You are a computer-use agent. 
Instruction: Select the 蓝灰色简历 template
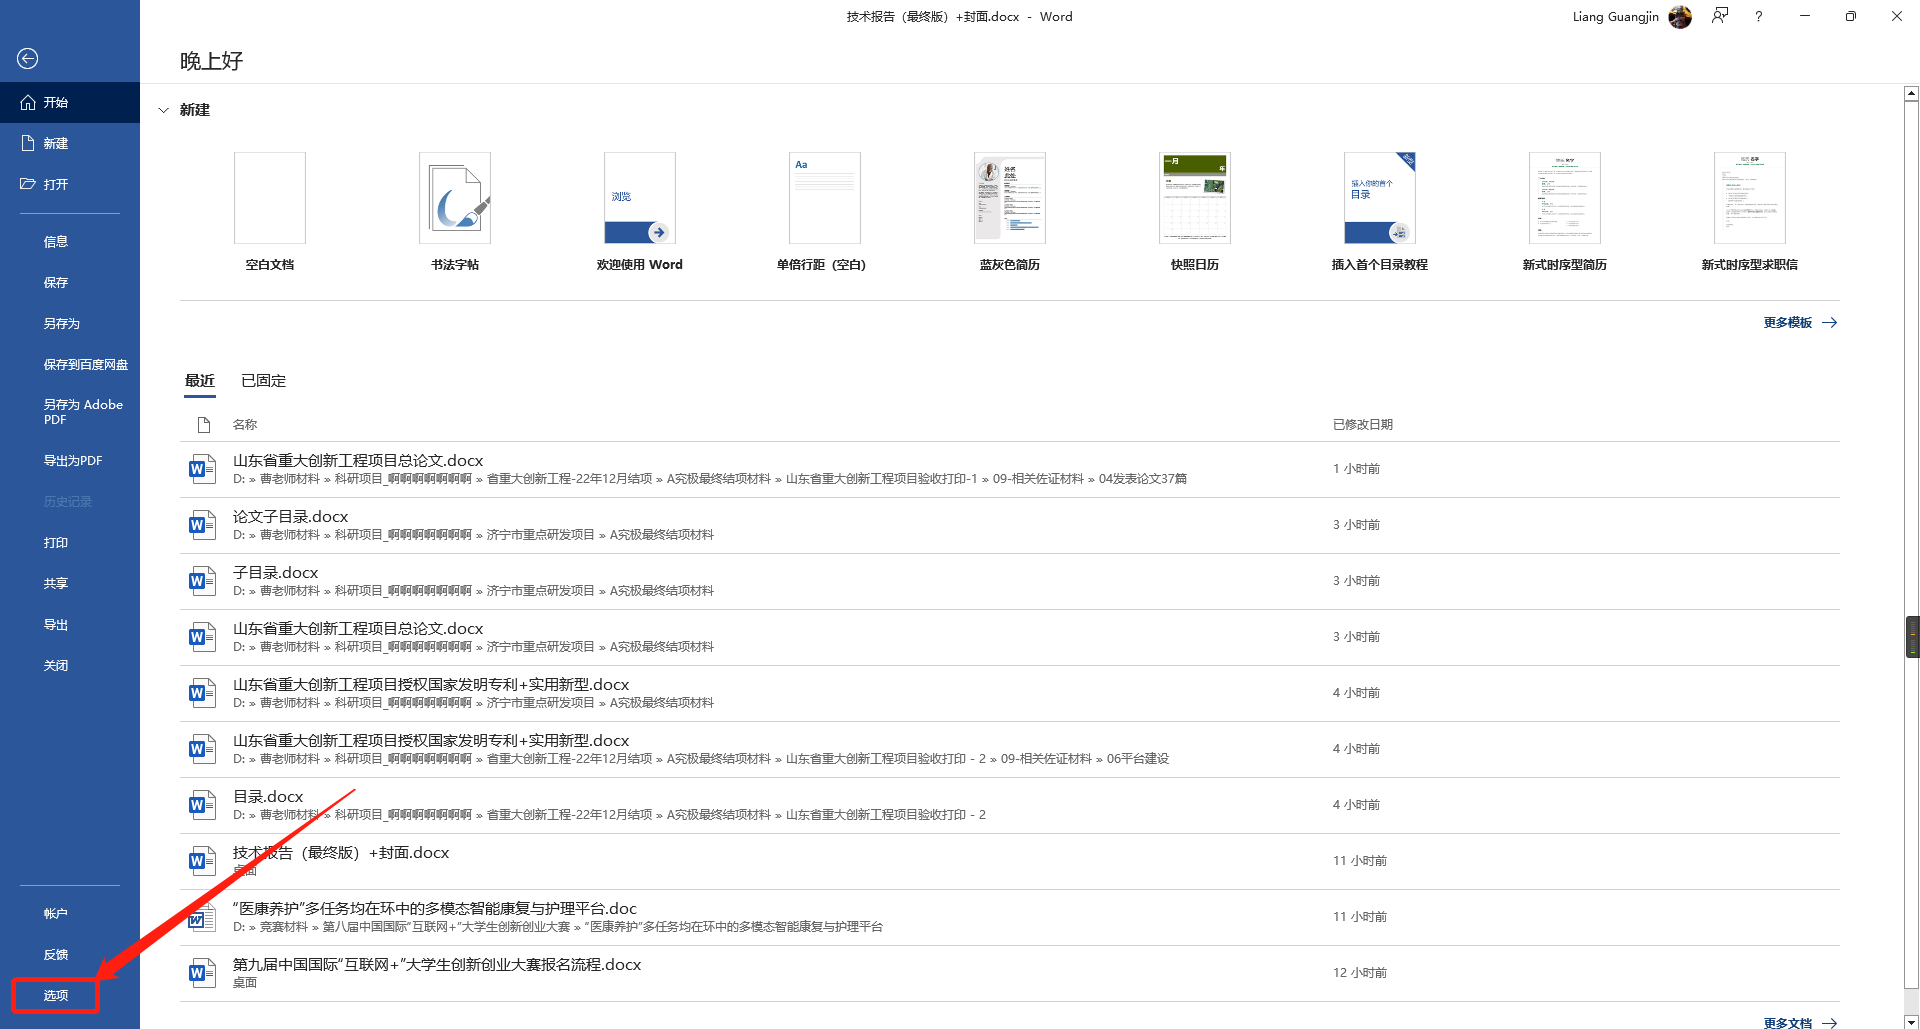(1010, 211)
